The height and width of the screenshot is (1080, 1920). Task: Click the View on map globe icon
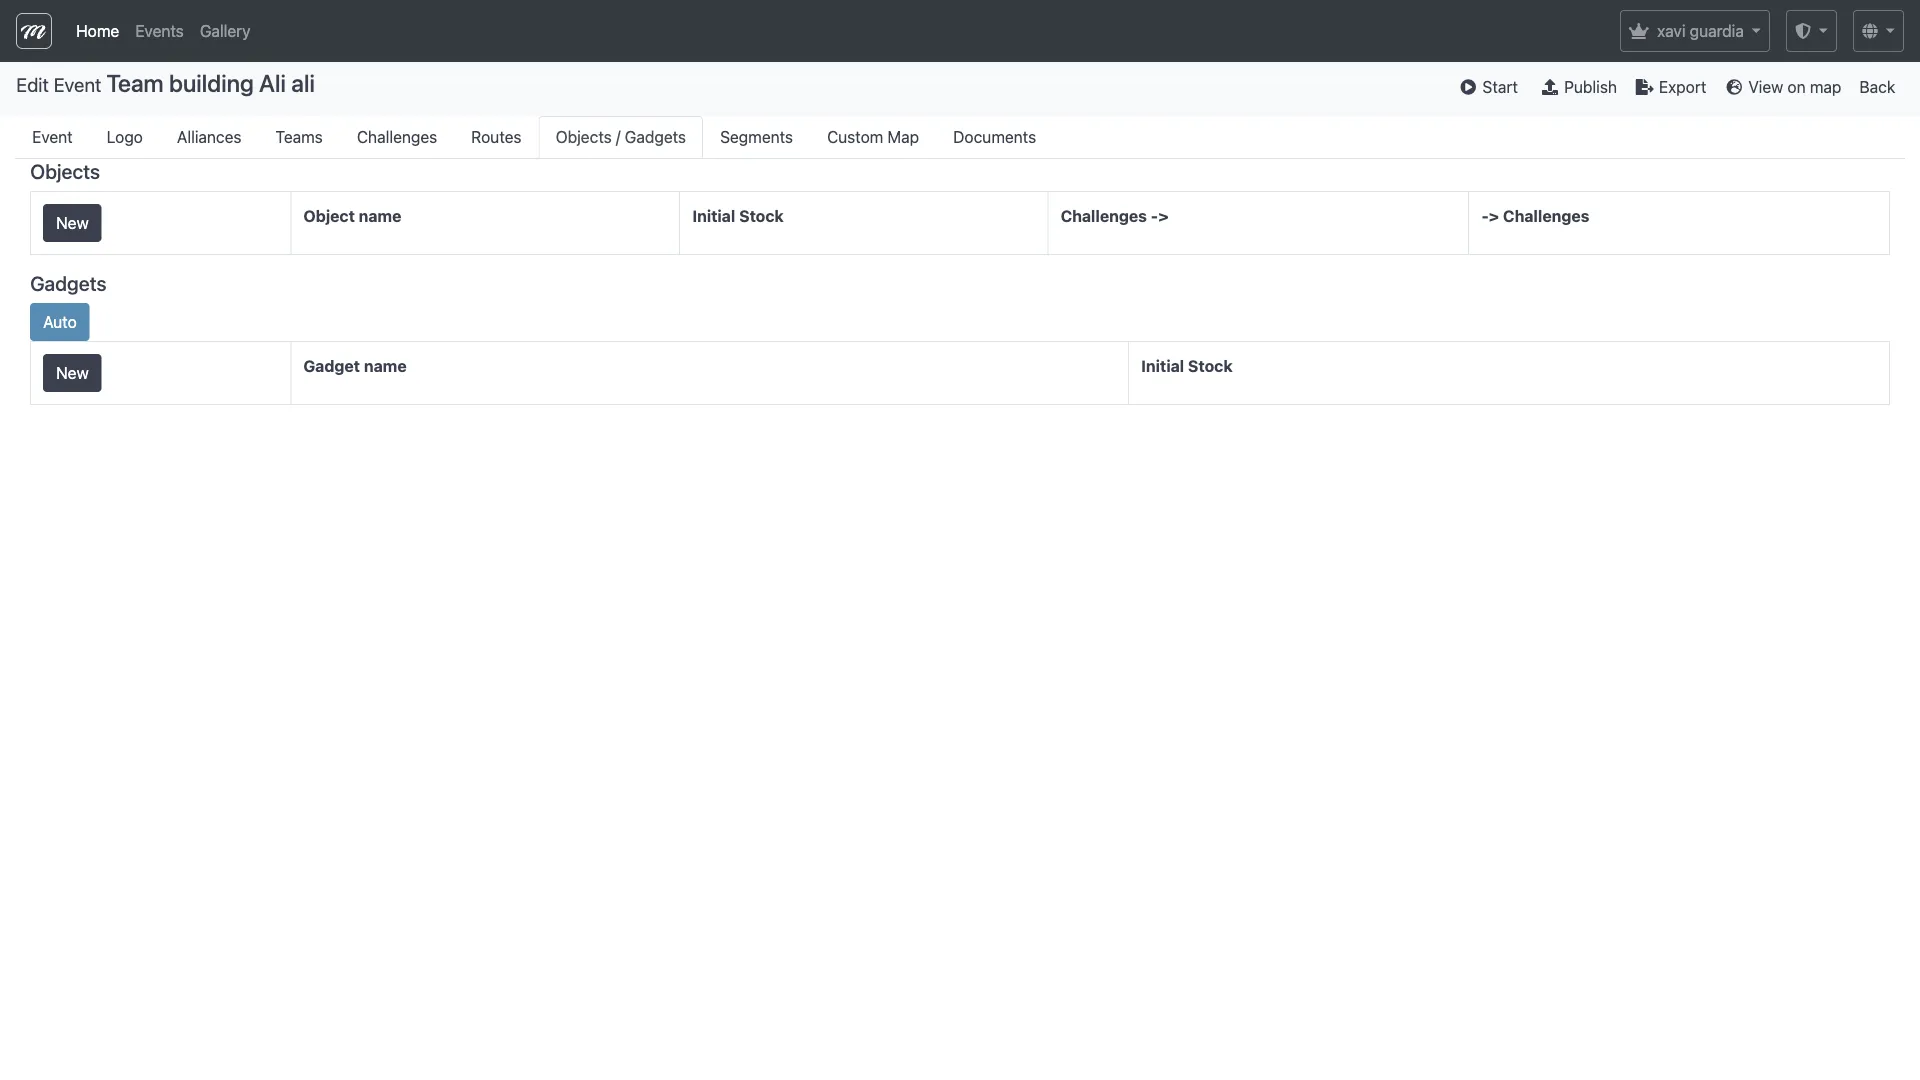point(1734,87)
